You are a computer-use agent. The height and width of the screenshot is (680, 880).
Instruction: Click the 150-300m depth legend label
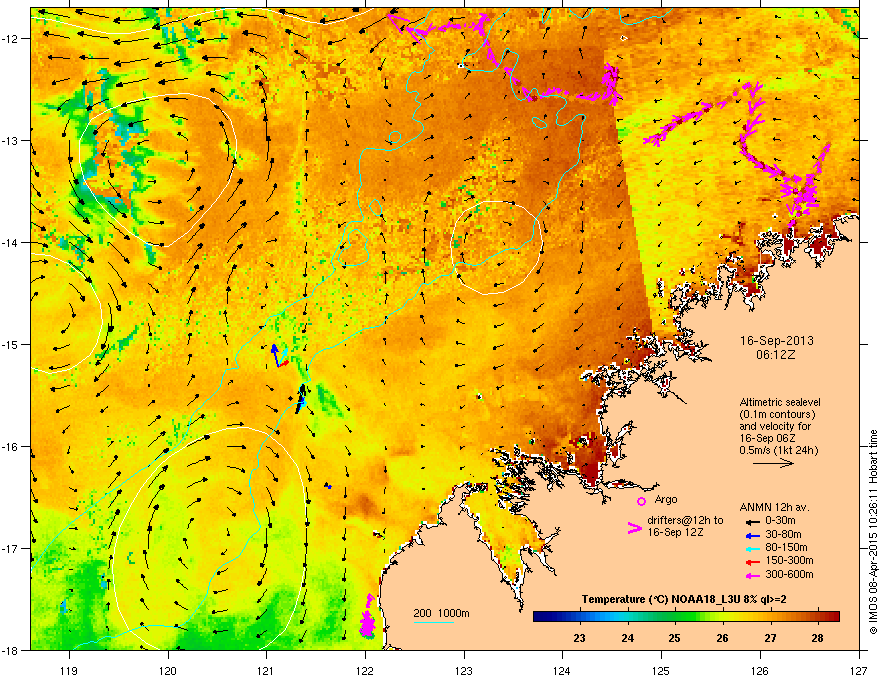[x=789, y=560]
